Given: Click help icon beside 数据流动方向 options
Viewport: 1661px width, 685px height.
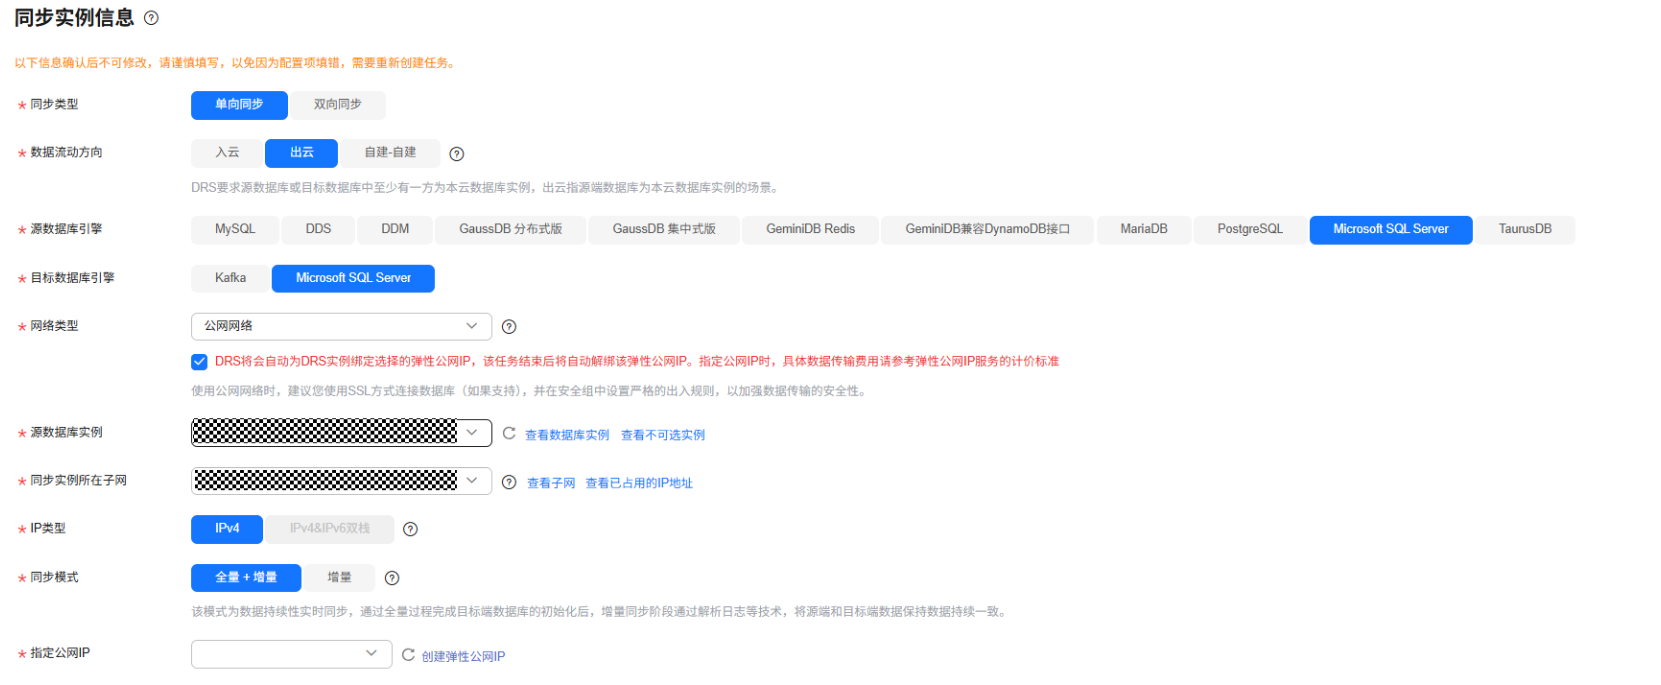Looking at the screenshot, I should tap(457, 154).
